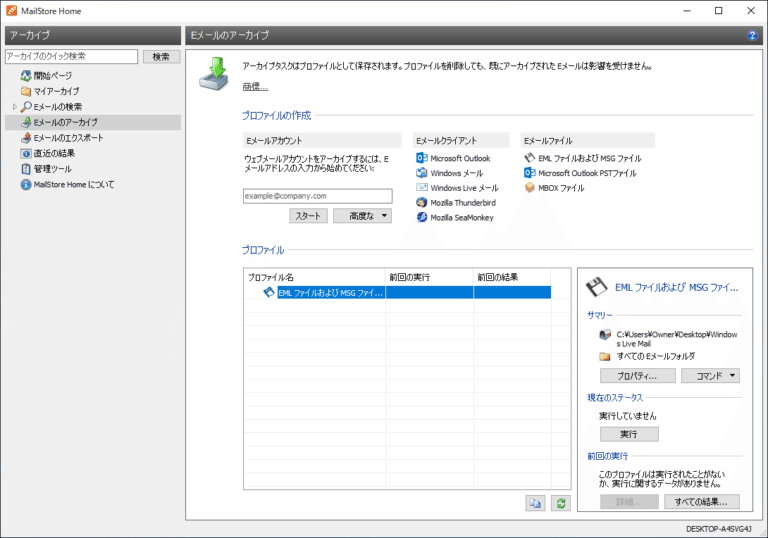This screenshot has height=538, width=768.
Task: Click the floppy disk icon in details panel
Action: pos(597,287)
